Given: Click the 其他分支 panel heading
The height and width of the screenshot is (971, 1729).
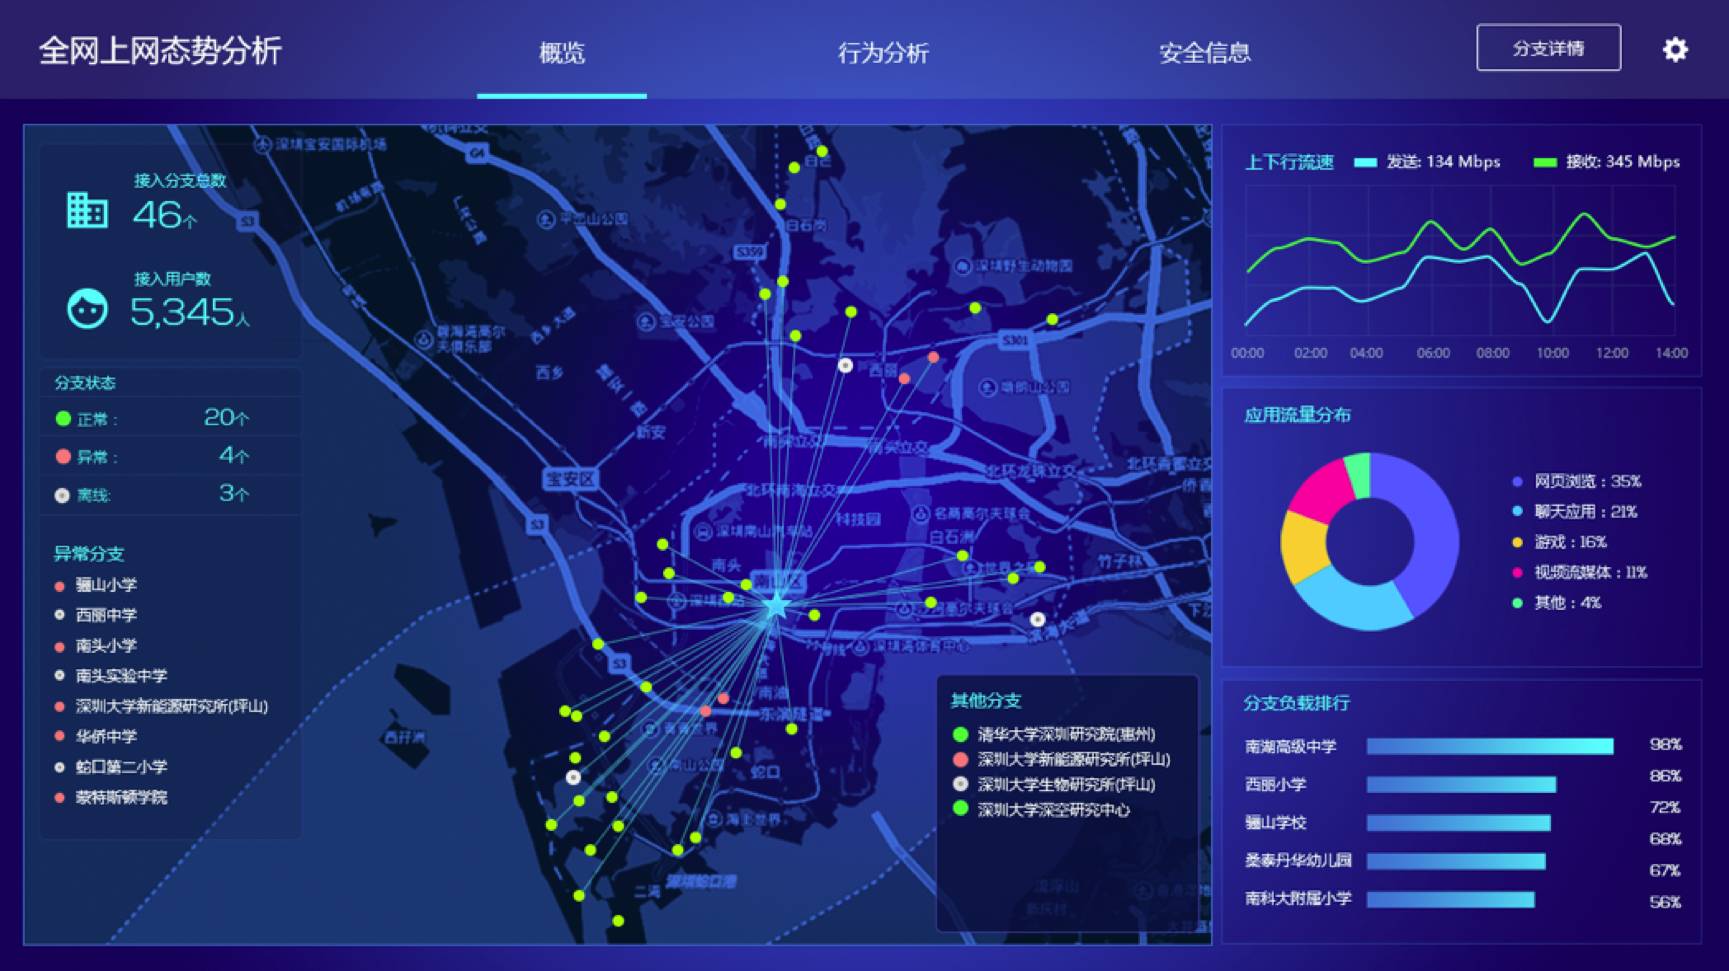Looking at the screenshot, I should pos(986,701).
